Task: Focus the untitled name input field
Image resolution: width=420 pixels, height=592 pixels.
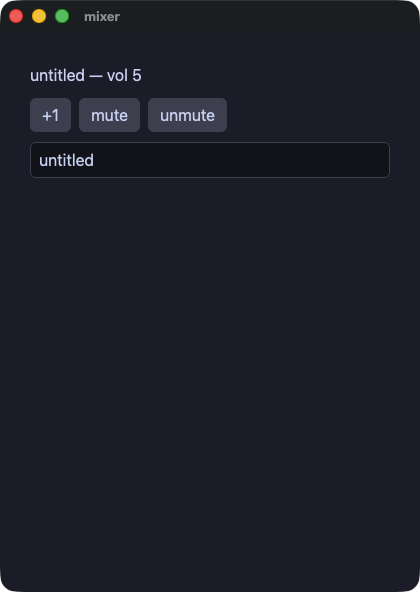Action: point(210,160)
